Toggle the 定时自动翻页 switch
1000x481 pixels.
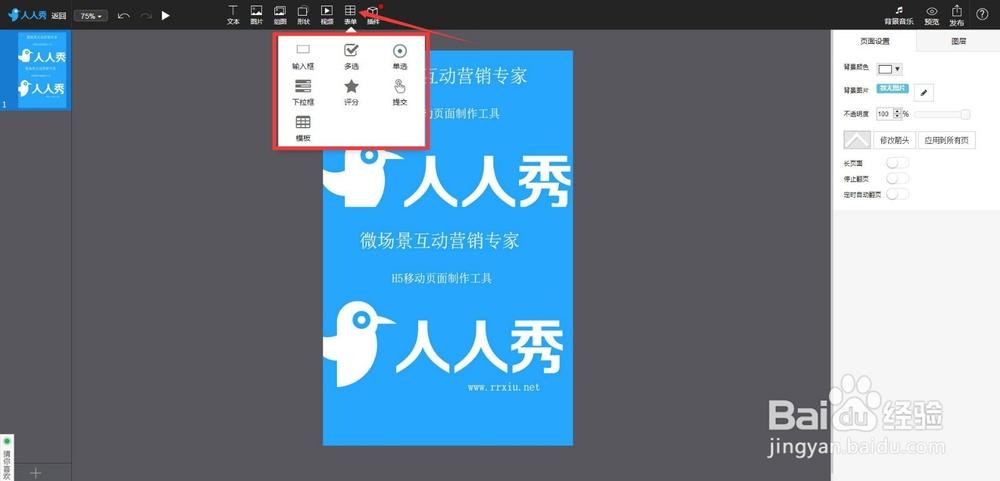pyautogui.click(x=897, y=194)
